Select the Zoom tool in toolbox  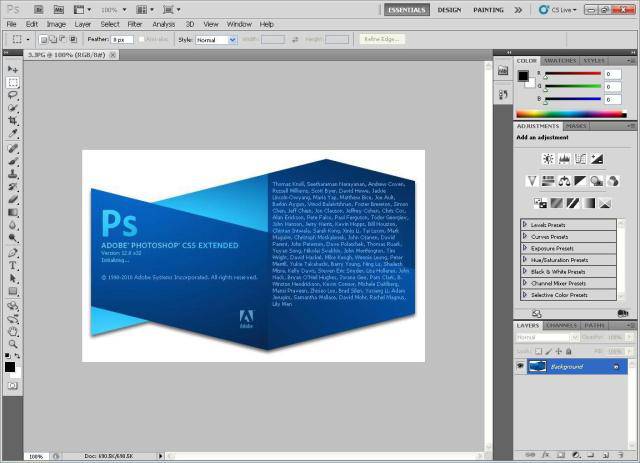click(x=13, y=344)
